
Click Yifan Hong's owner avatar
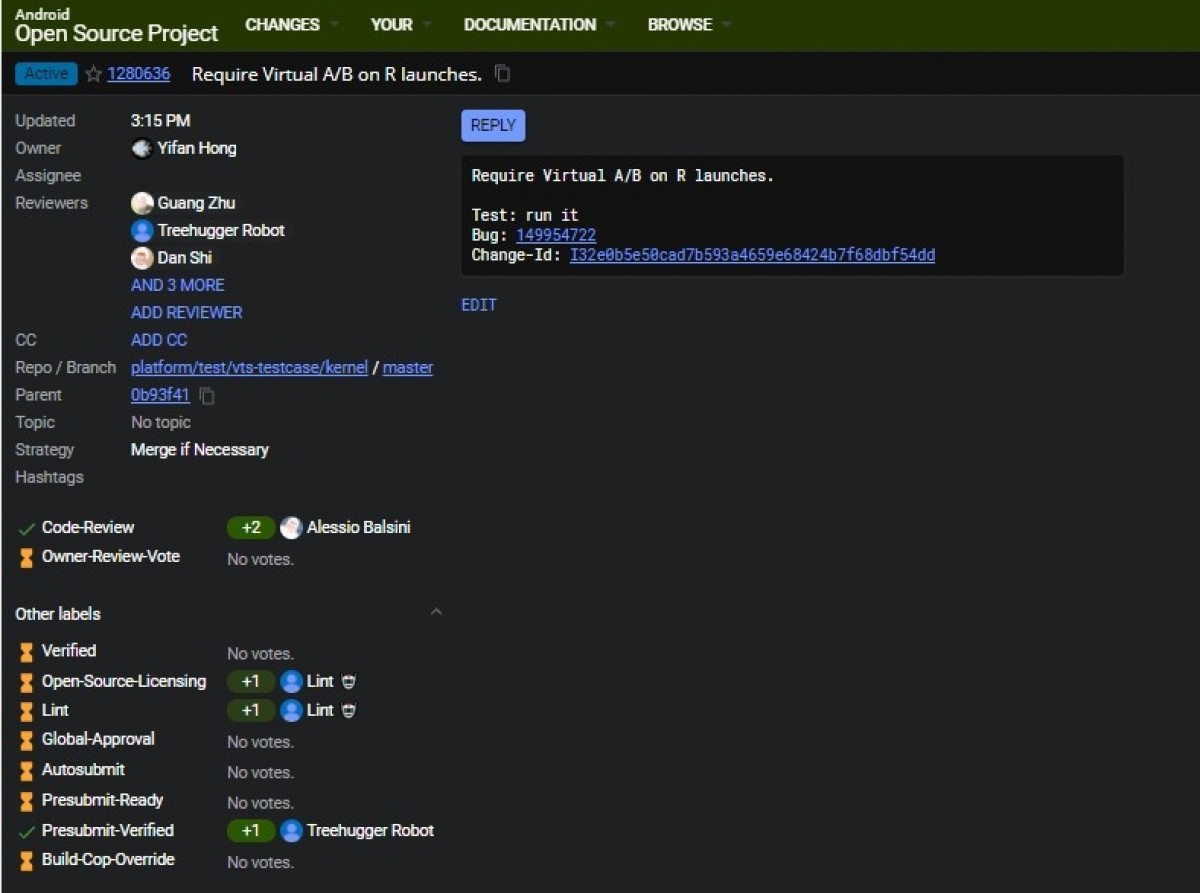tap(142, 148)
